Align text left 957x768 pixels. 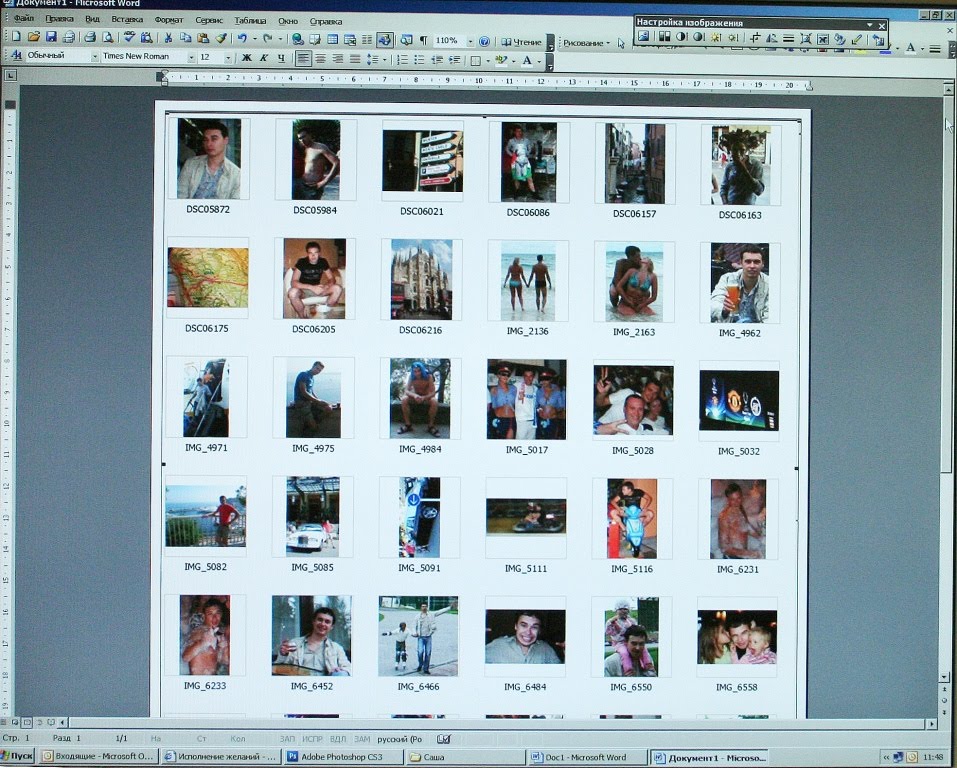click(303, 59)
